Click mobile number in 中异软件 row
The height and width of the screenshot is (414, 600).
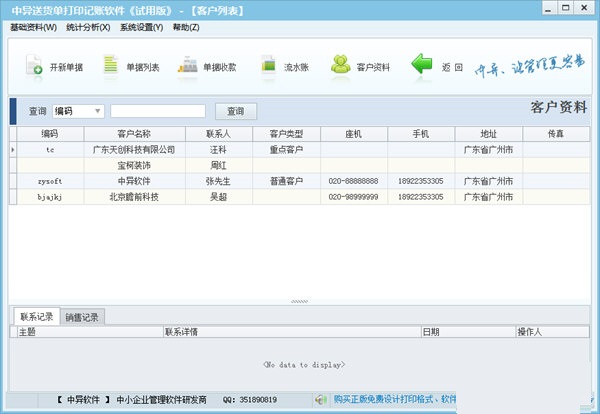click(x=421, y=181)
